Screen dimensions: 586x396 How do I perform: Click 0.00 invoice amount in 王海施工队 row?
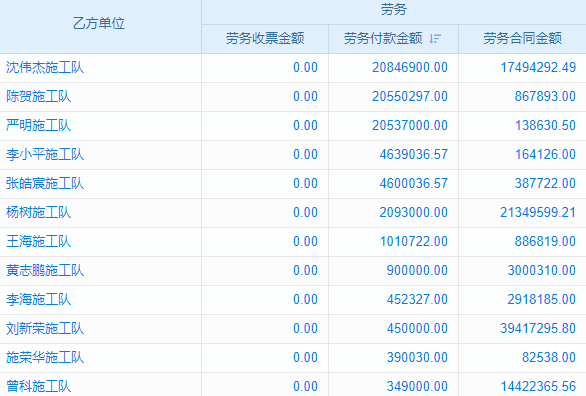[x=305, y=242]
